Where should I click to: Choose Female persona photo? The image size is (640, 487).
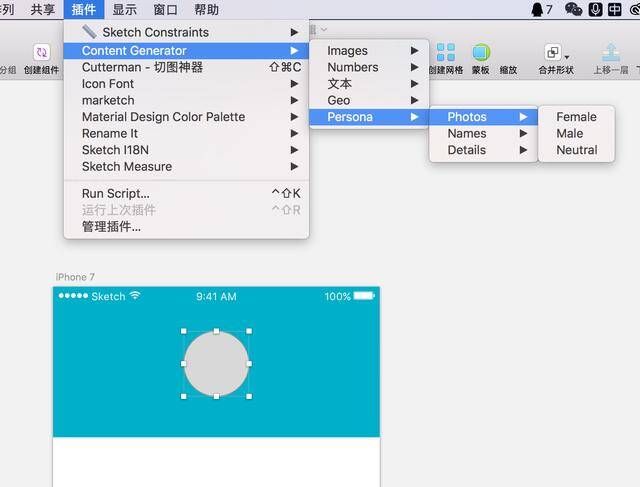tap(576, 117)
